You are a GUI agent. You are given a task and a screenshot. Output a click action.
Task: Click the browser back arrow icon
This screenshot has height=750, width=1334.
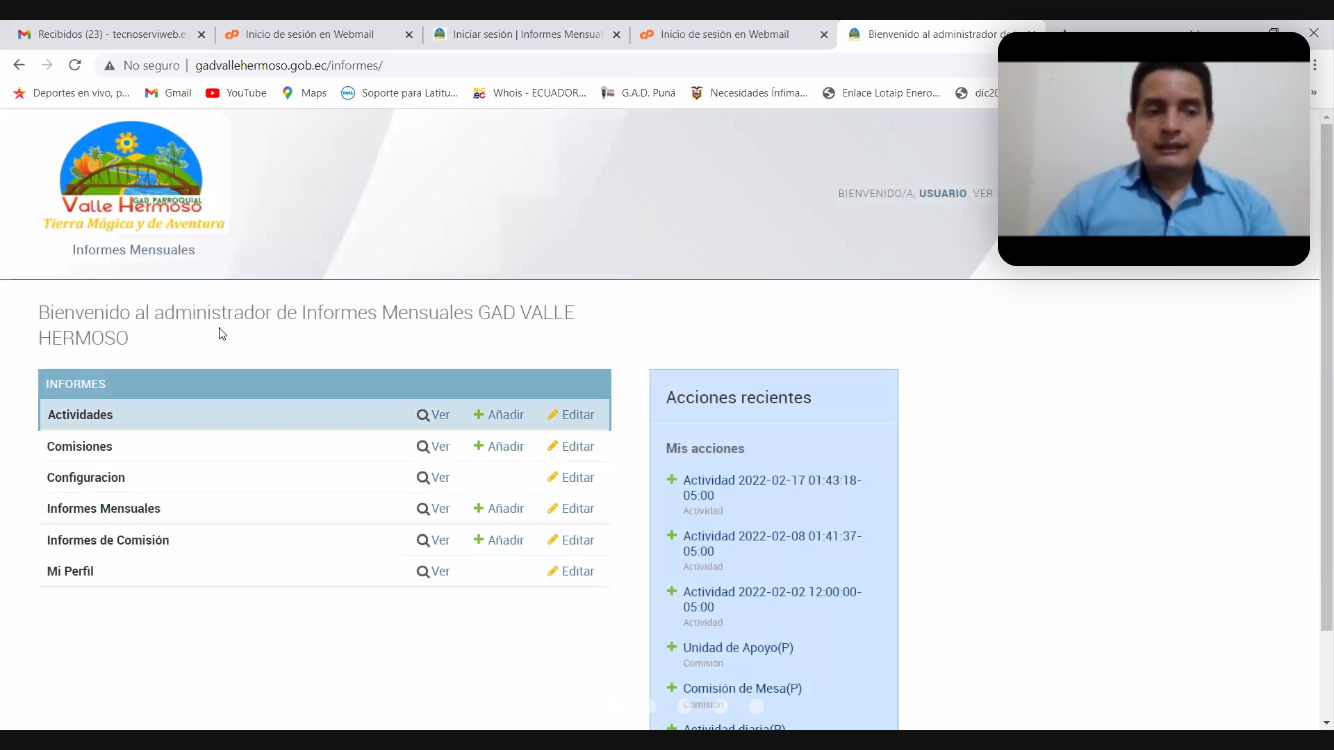point(19,65)
